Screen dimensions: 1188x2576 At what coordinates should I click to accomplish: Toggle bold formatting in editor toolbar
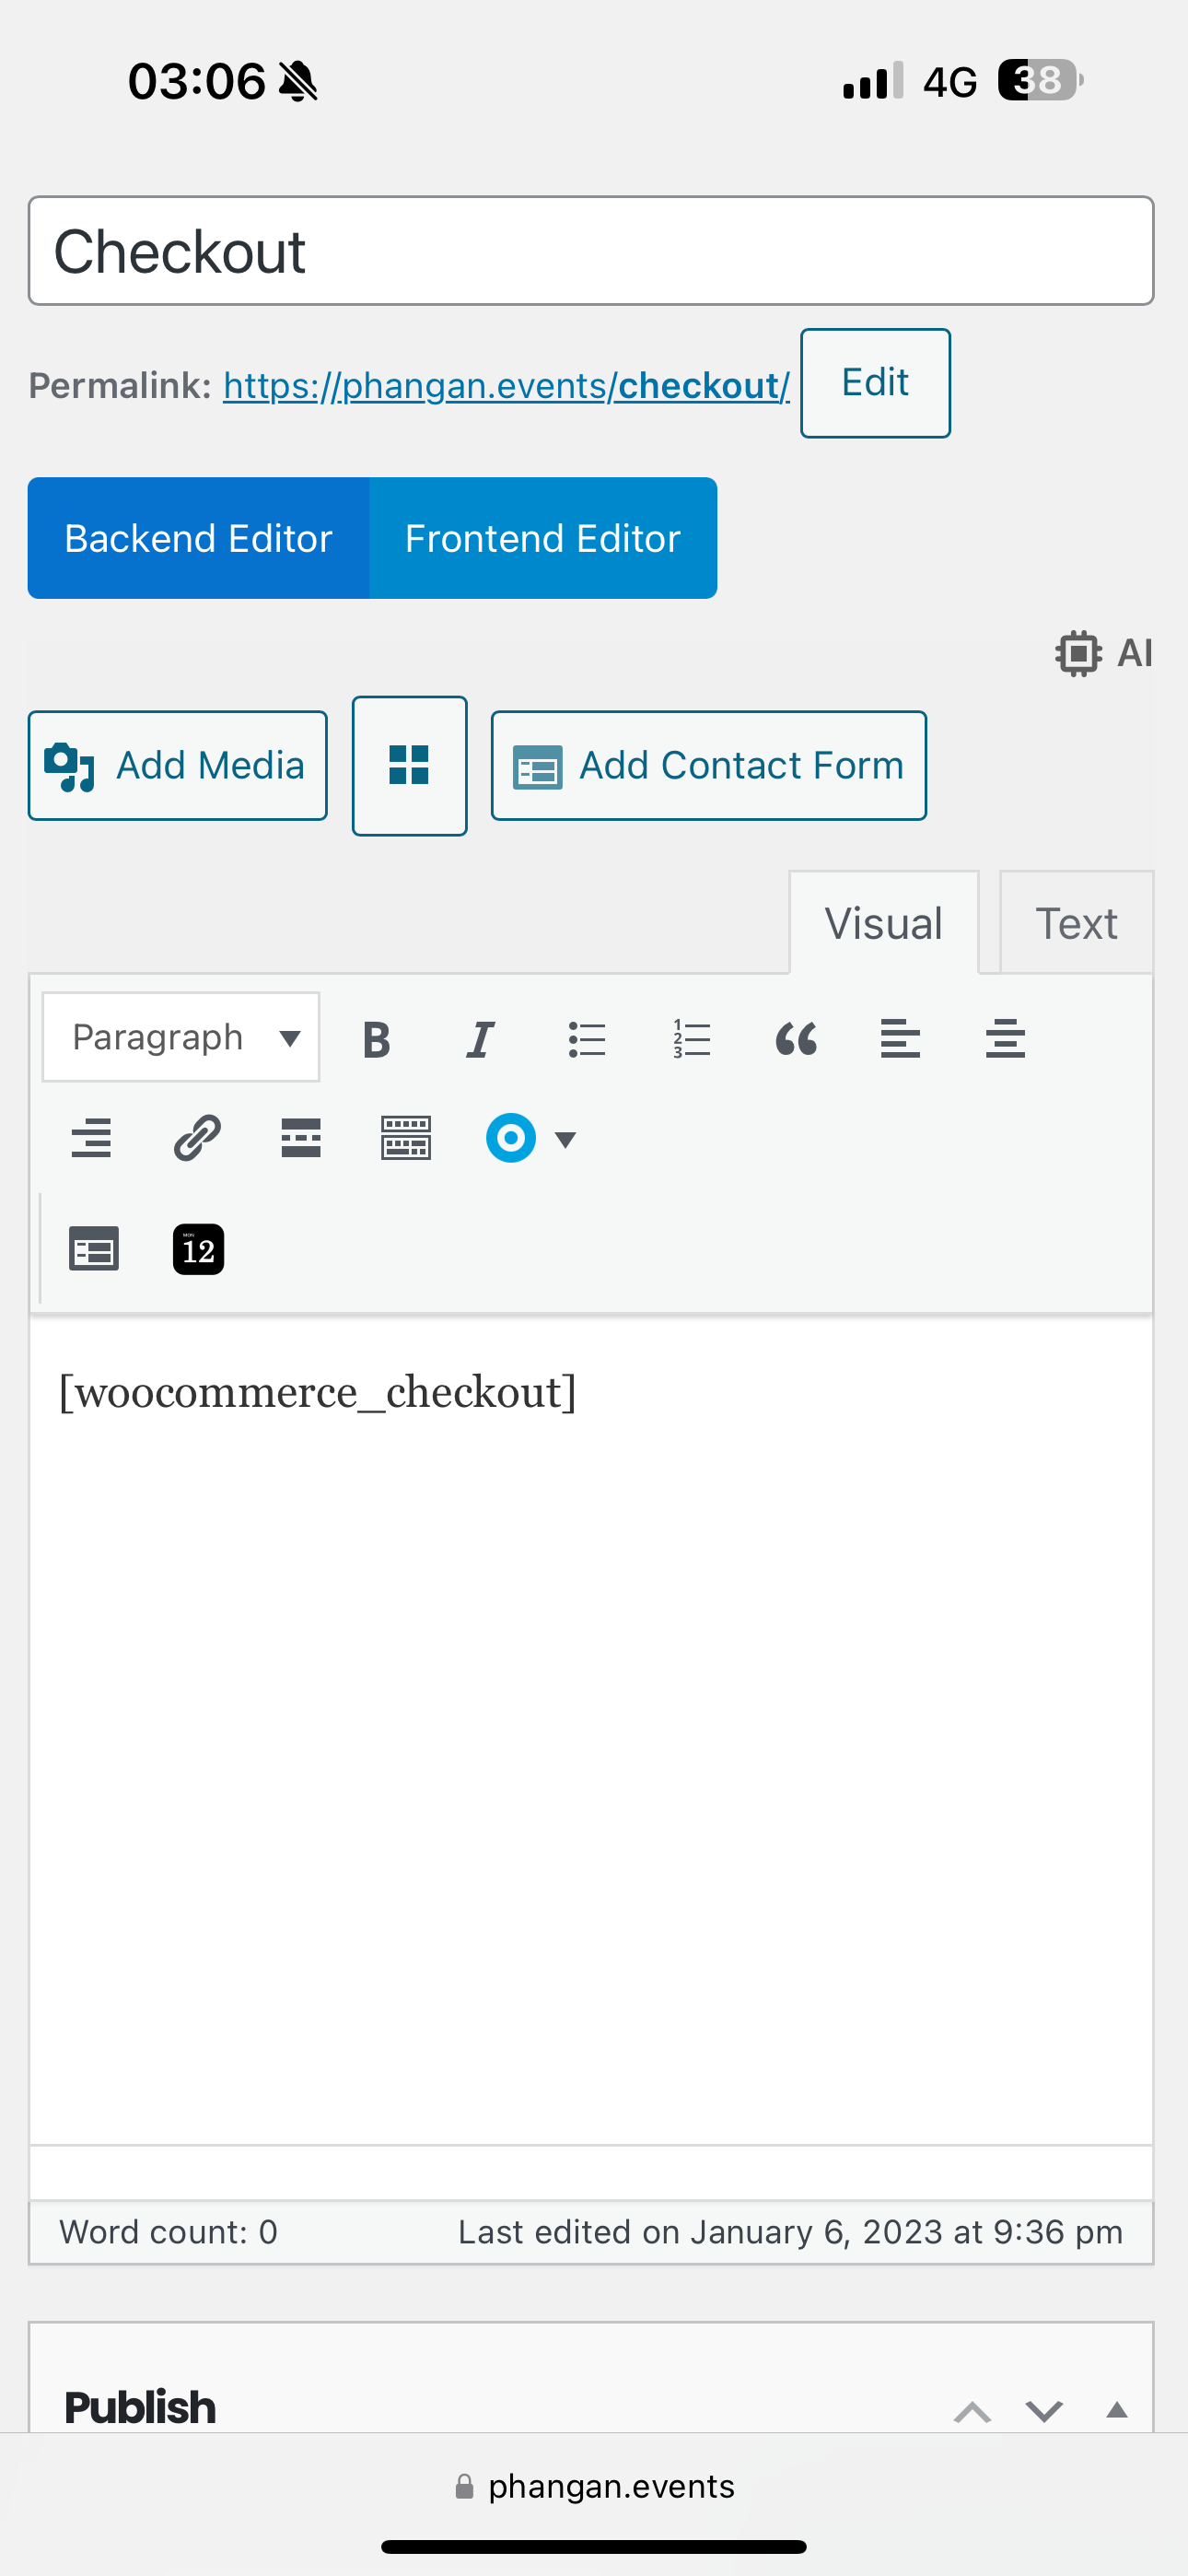coord(377,1039)
